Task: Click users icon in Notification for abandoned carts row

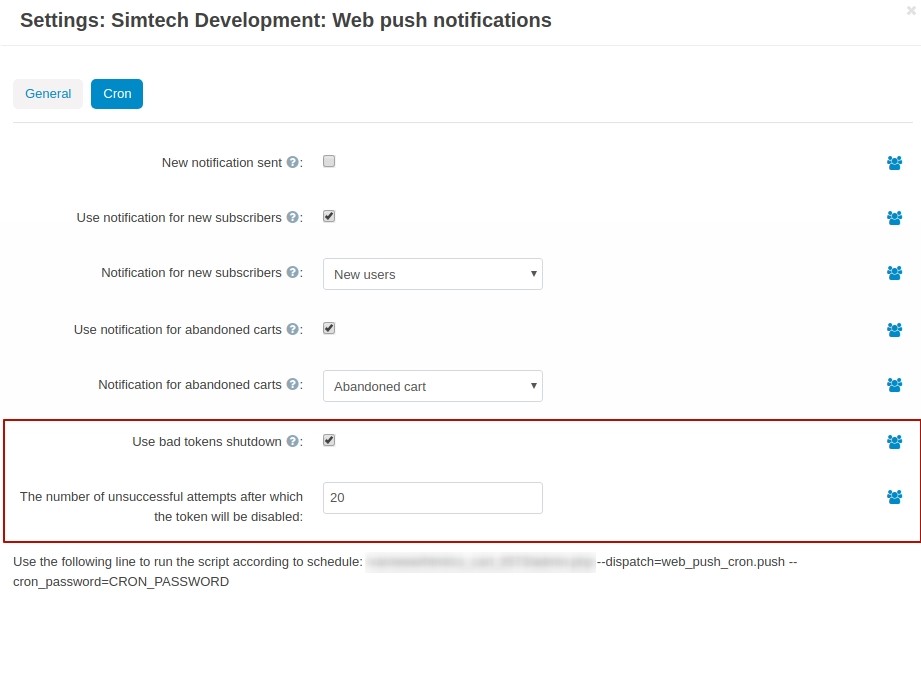Action: (895, 385)
